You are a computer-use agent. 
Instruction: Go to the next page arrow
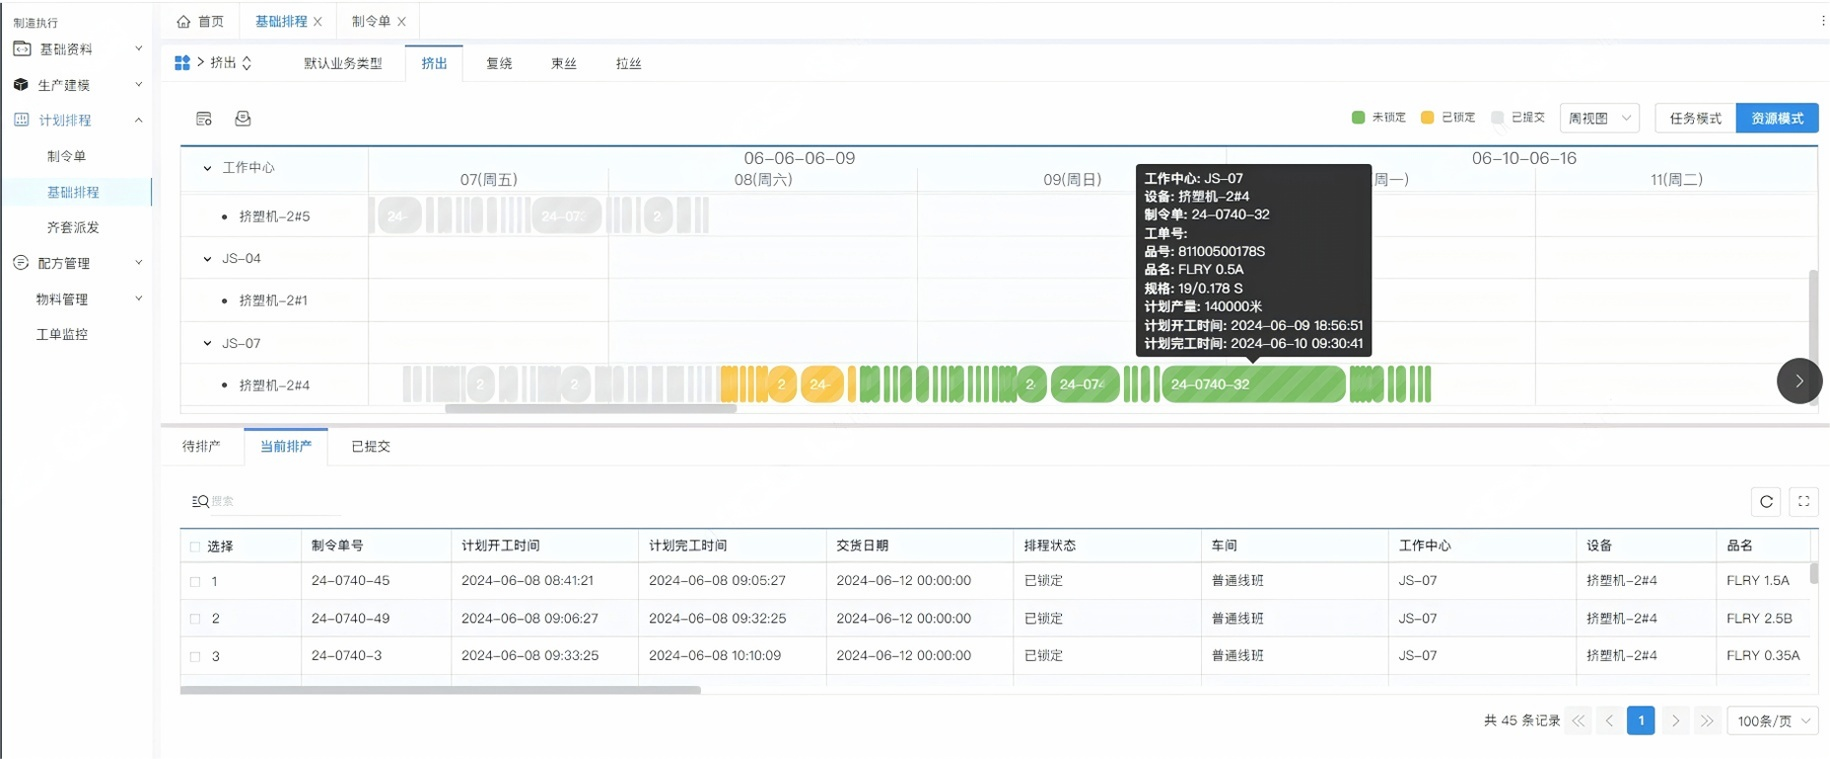(x=1676, y=720)
